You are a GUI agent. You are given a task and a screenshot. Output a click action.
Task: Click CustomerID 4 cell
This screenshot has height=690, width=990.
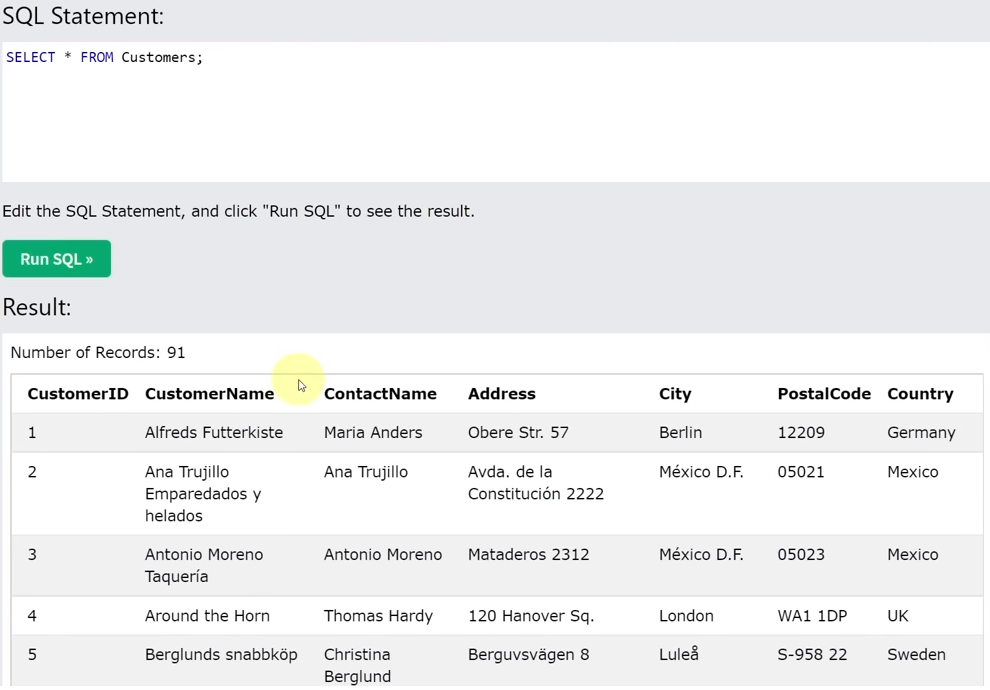coord(32,616)
